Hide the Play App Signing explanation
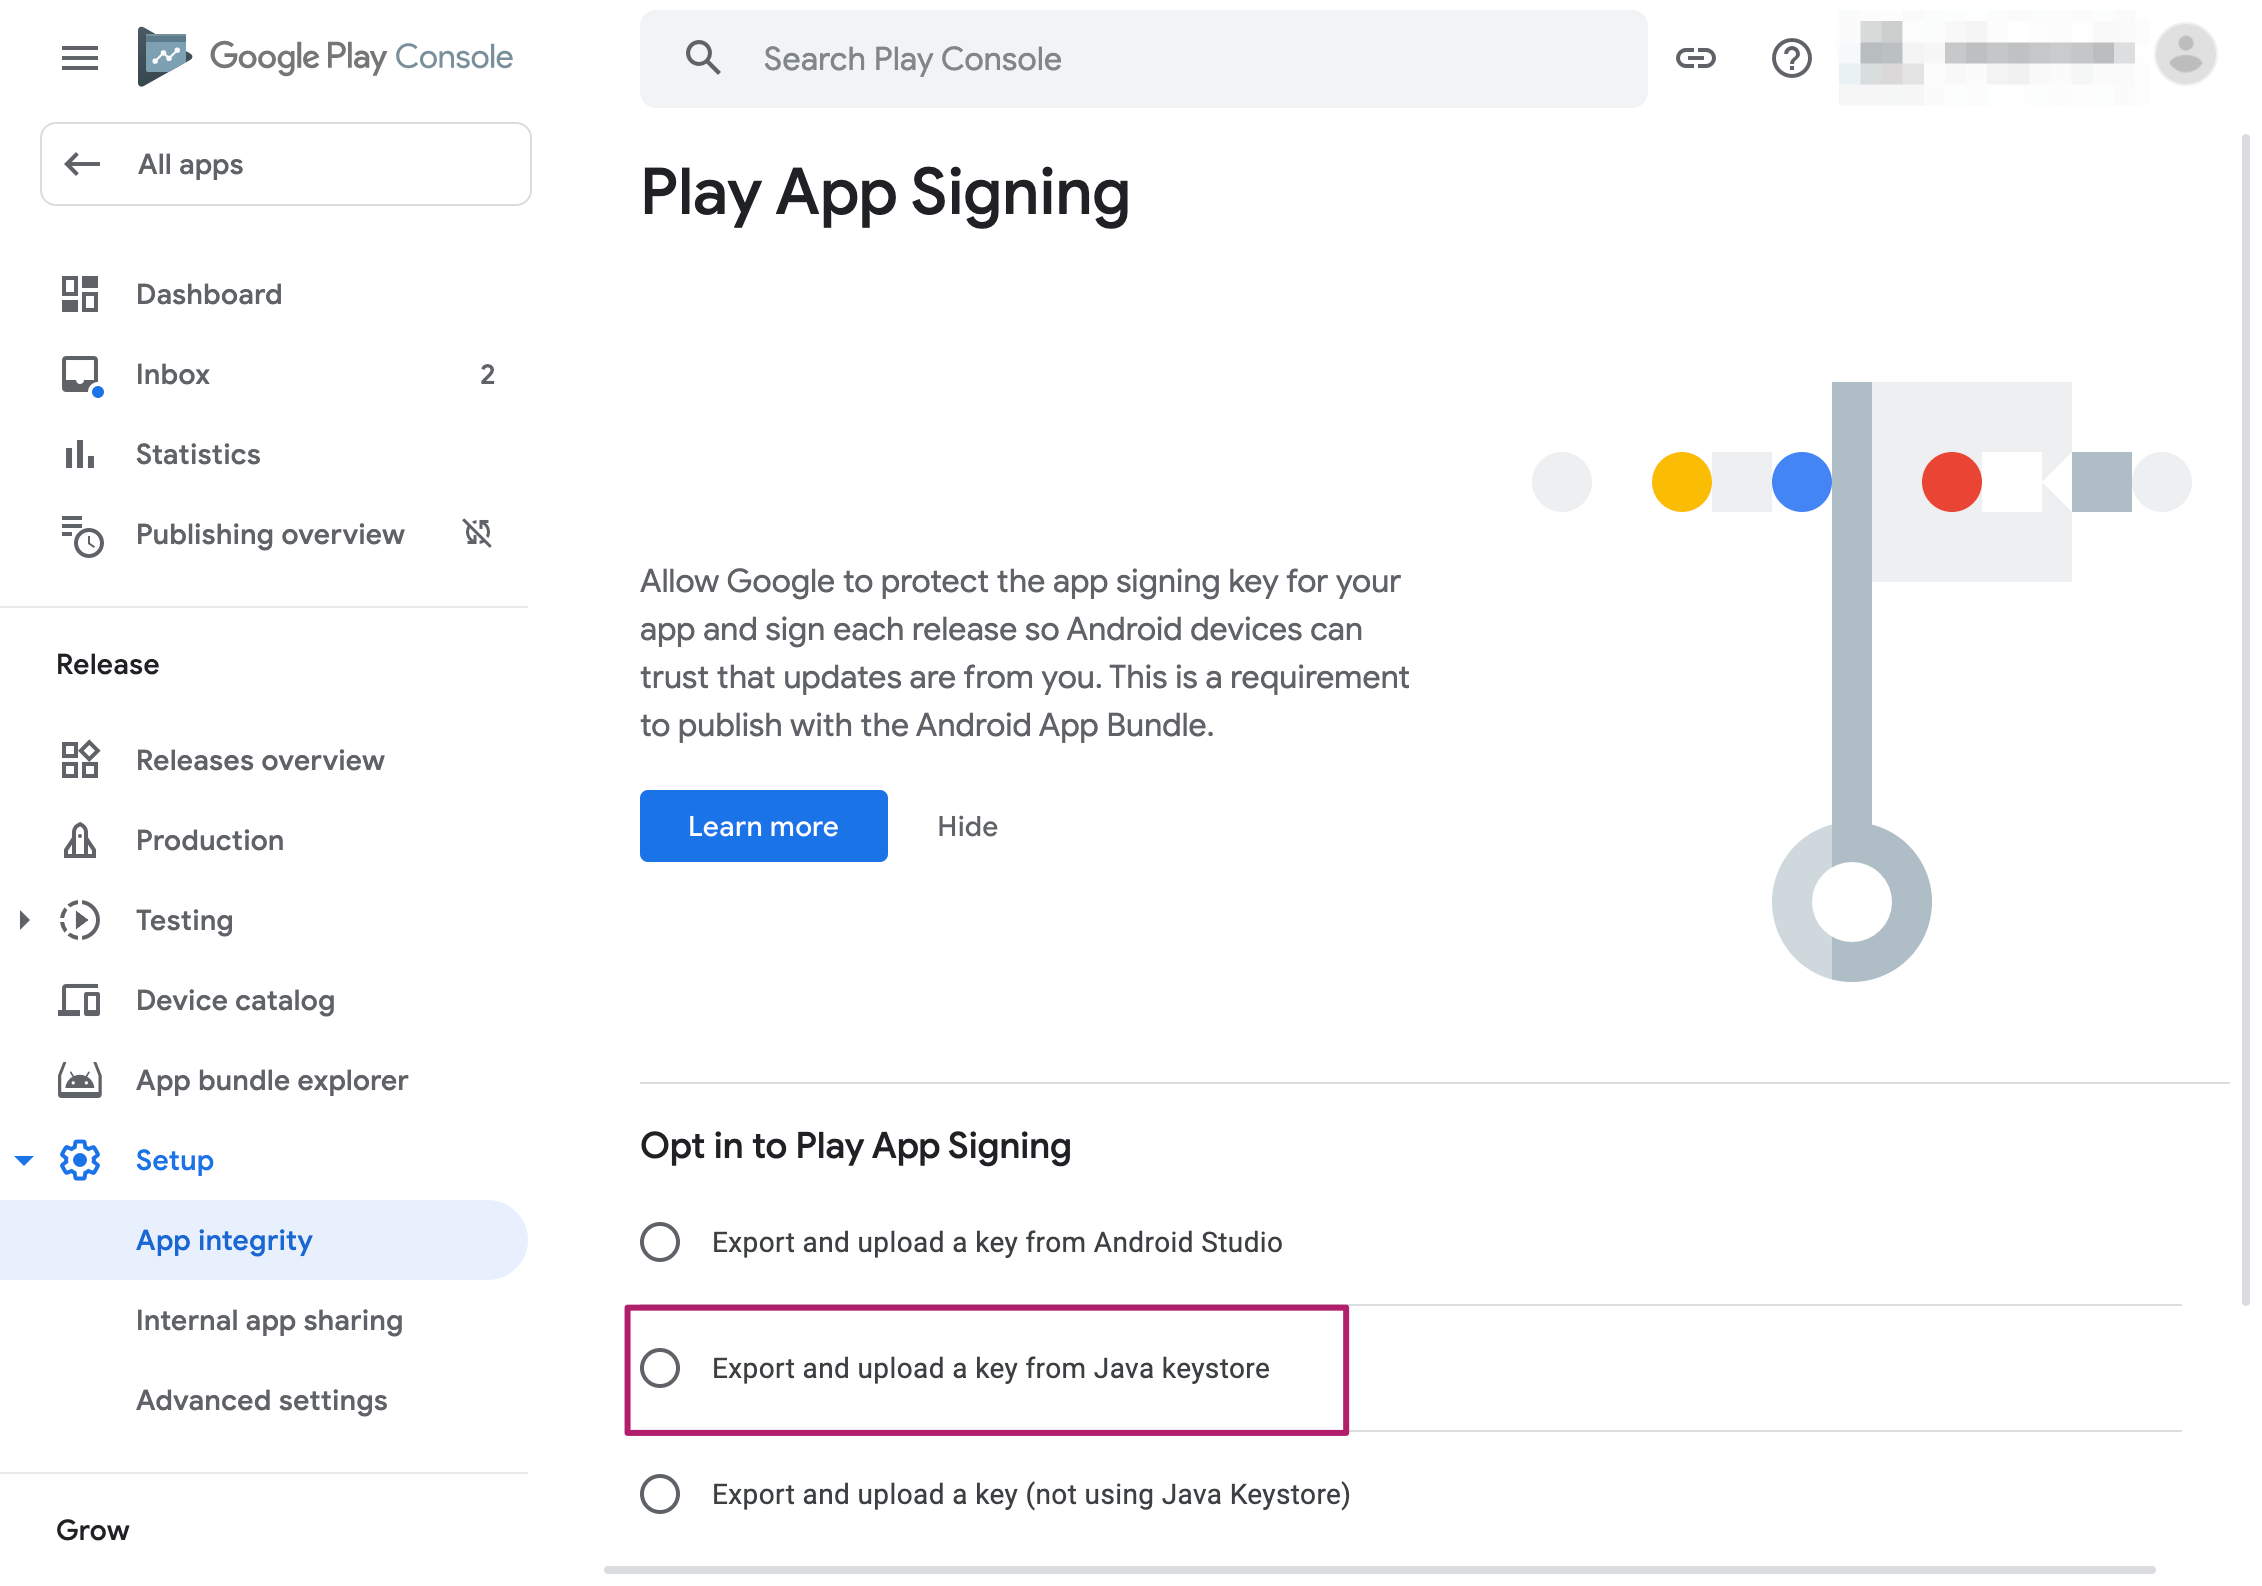The height and width of the screenshot is (1586, 2262). 966,826
